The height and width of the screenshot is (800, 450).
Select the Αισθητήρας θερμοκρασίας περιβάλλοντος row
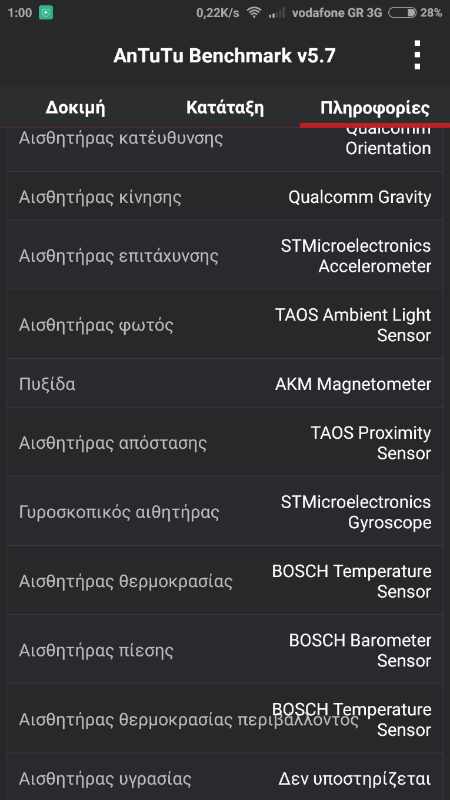tap(225, 719)
